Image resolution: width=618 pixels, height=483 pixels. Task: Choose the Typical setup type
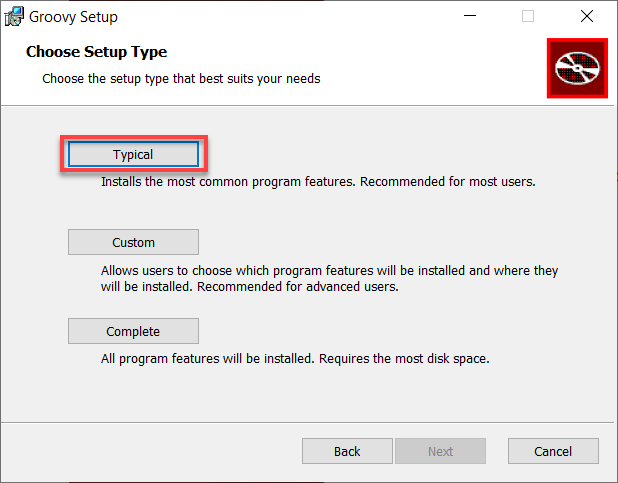(133, 154)
